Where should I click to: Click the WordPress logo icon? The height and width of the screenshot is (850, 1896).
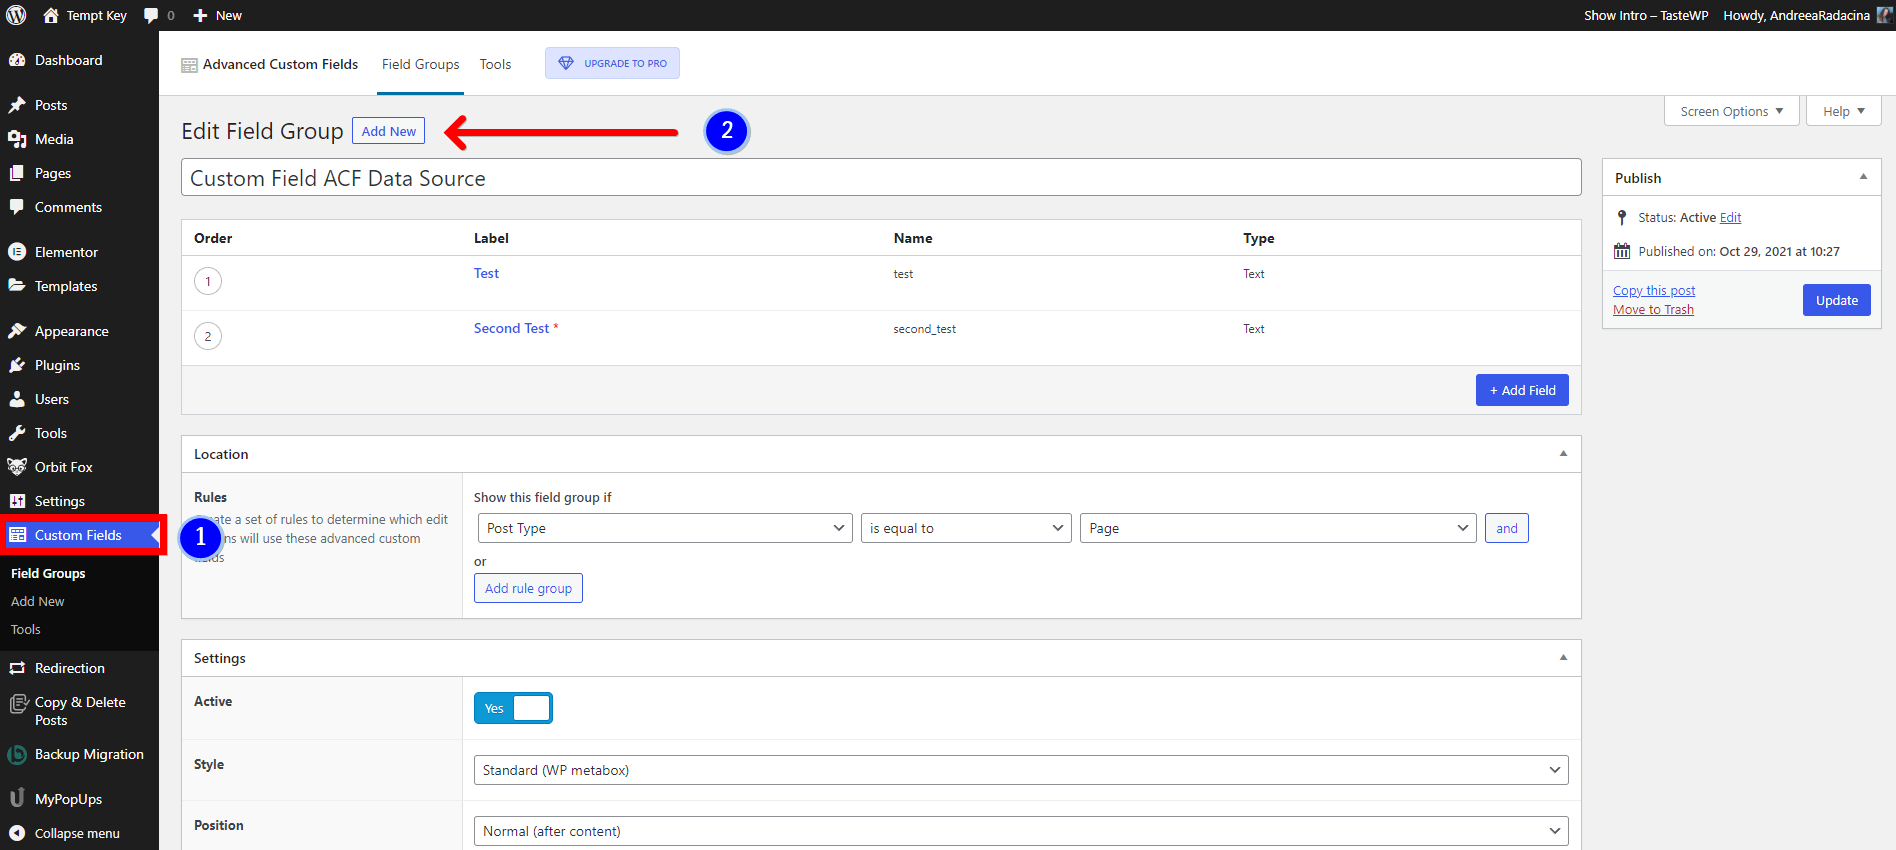pyautogui.click(x=16, y=15)
